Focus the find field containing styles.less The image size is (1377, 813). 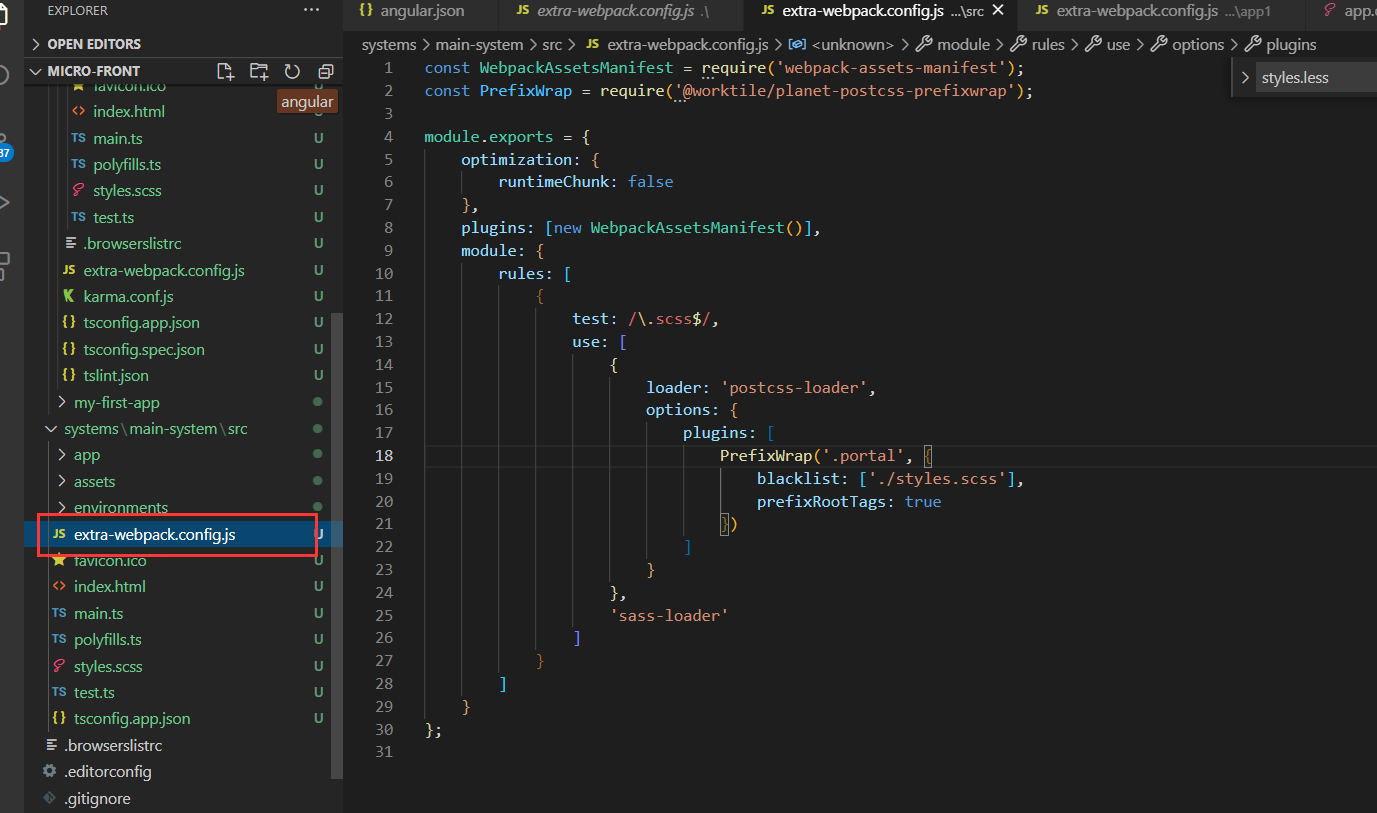tap(1316, 78)
